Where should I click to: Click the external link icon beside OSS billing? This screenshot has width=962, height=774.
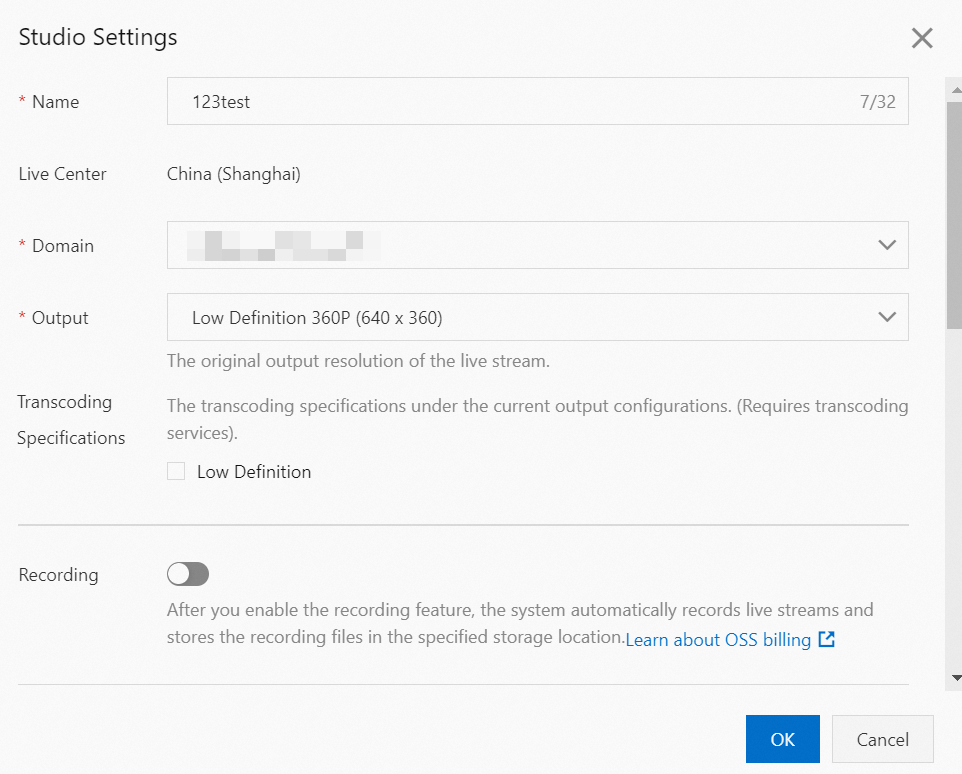[826, 639]
